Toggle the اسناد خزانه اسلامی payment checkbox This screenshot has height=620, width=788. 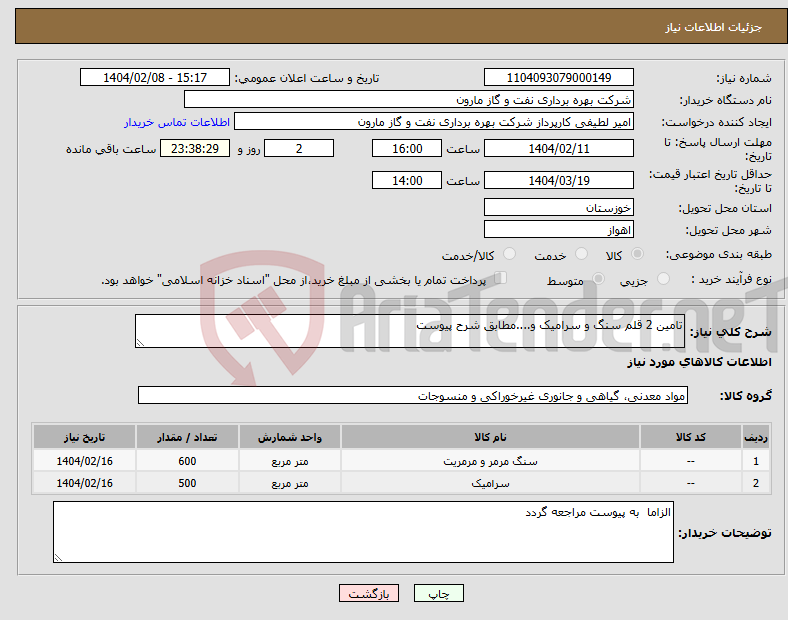[x=500, y=278]
